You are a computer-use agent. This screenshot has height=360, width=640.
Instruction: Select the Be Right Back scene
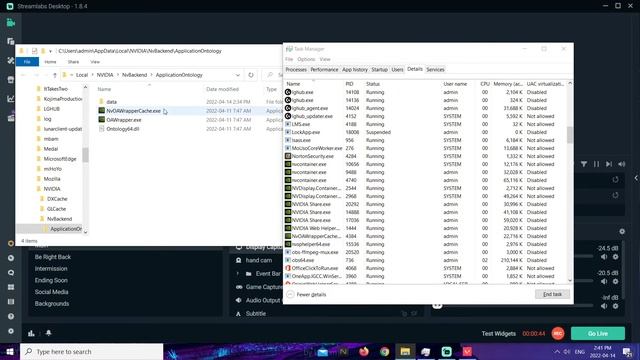tap(53, 257)
